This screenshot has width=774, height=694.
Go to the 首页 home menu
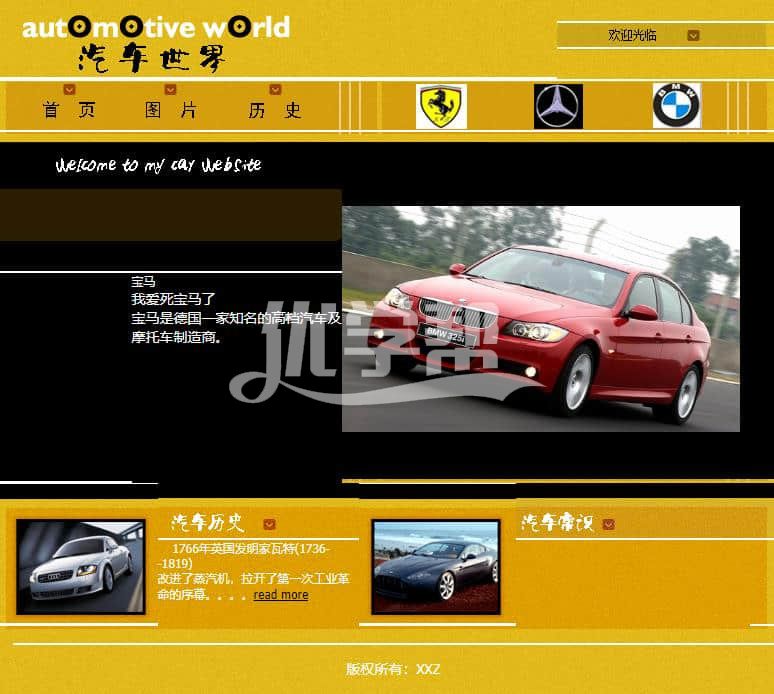pyautogui.click(x=69, y=111)
